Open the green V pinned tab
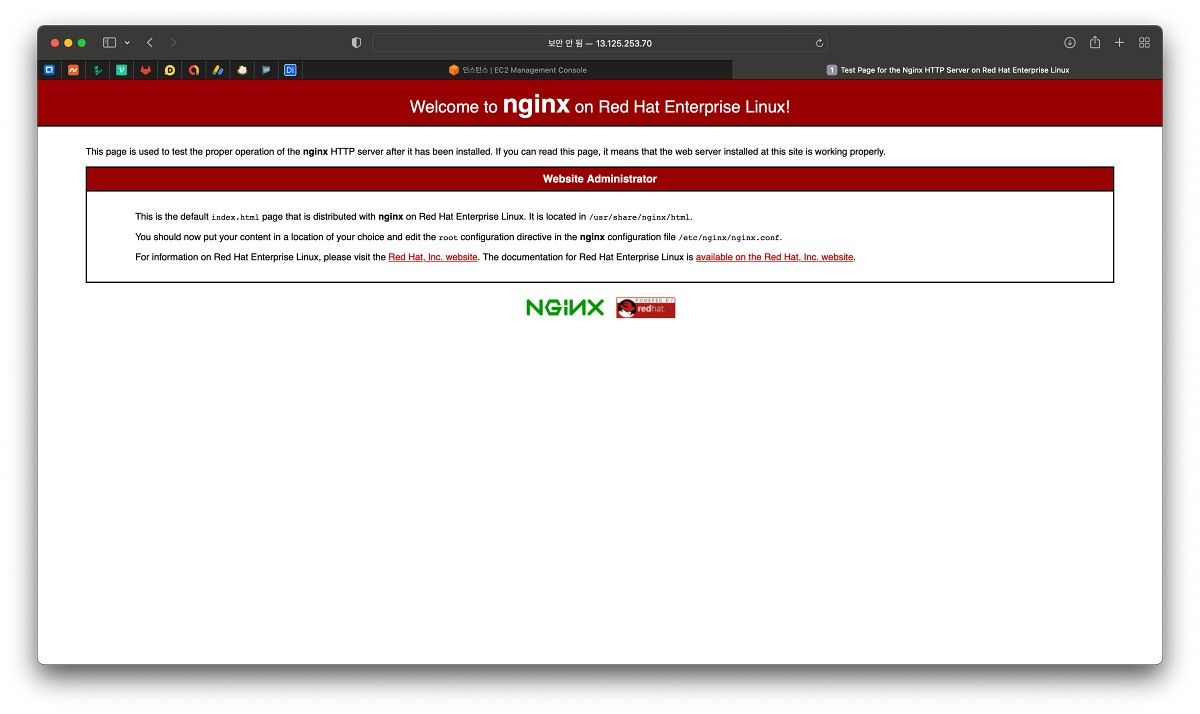Image resolution: width=1200 pixels, height=714 pixels. click(121, 70)
